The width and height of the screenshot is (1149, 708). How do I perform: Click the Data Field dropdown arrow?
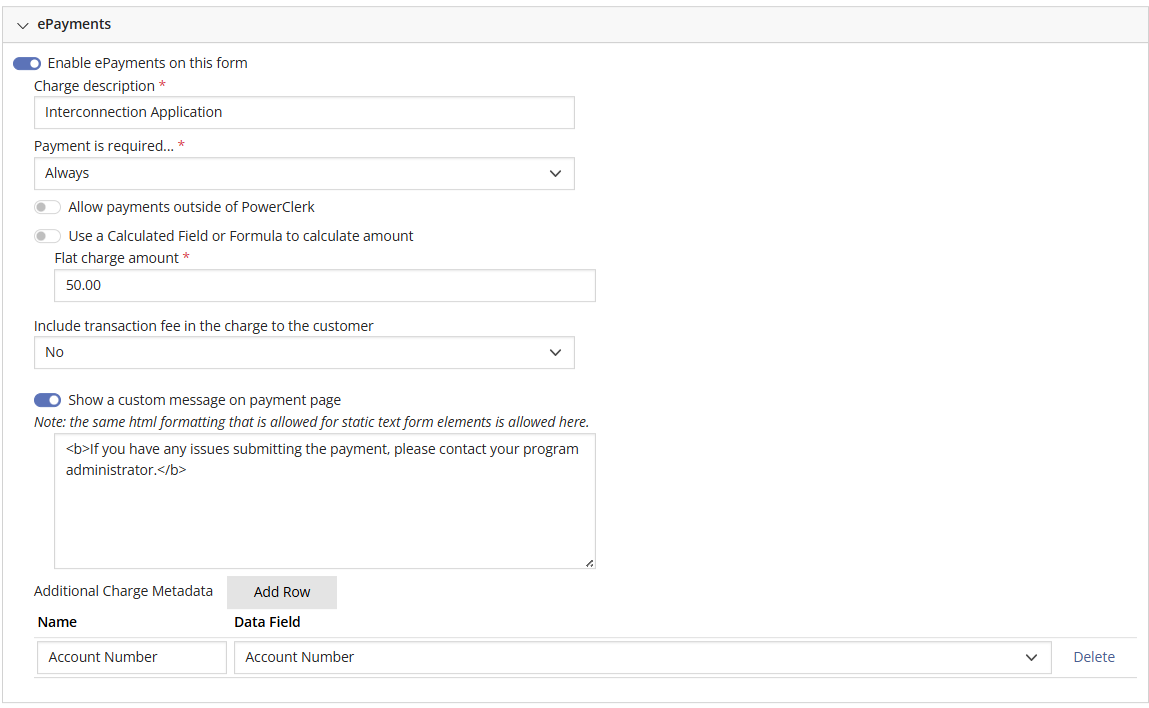(1031, 657)
